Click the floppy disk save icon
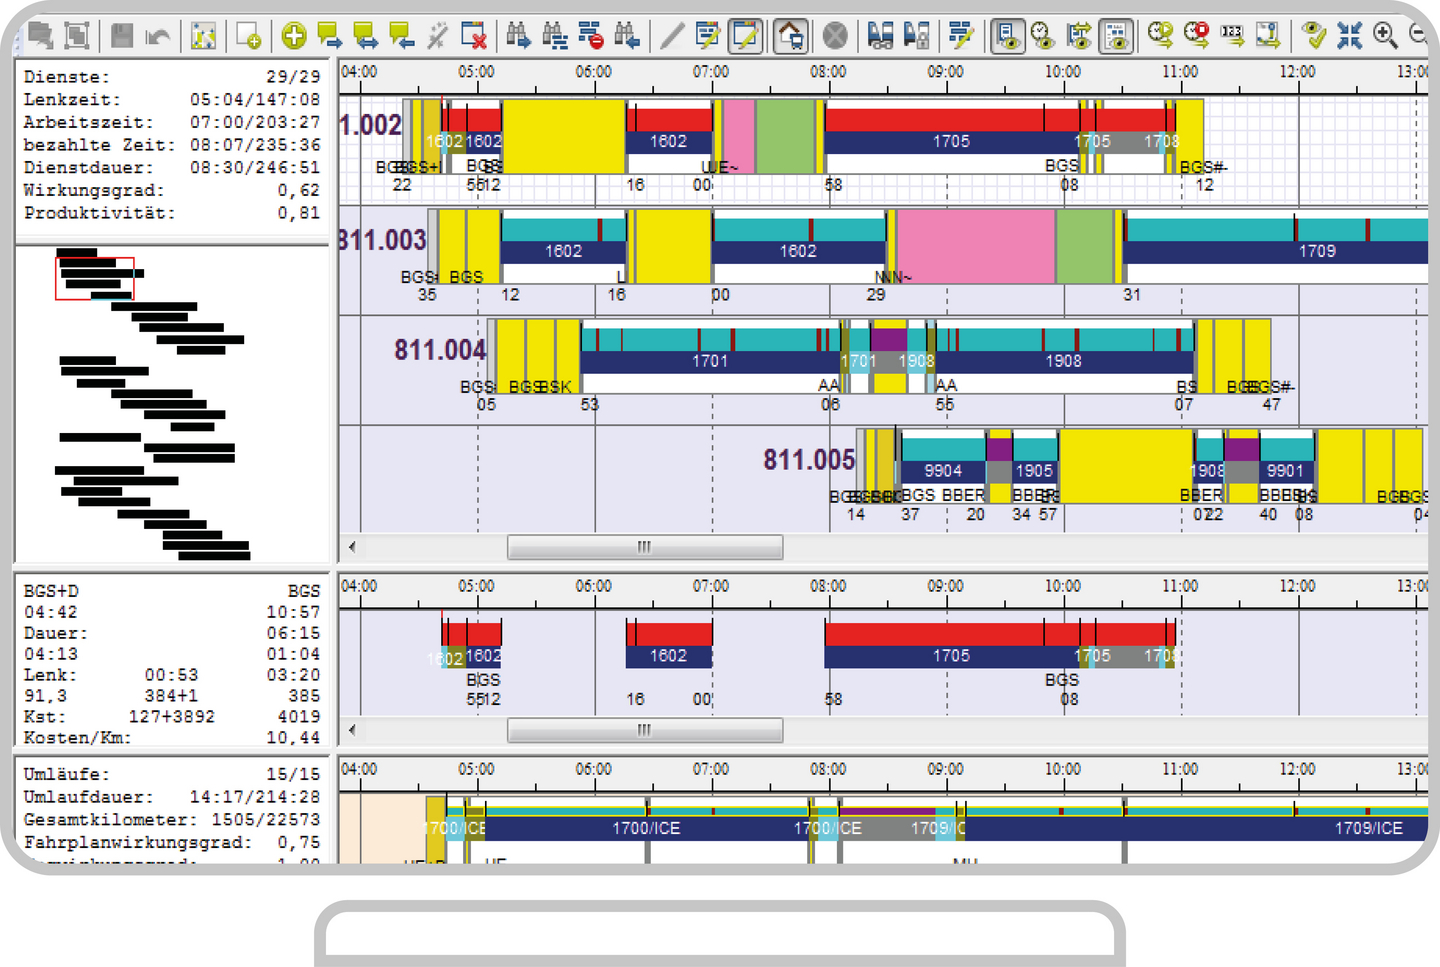The image size is (1440, 967). (122, 37)
